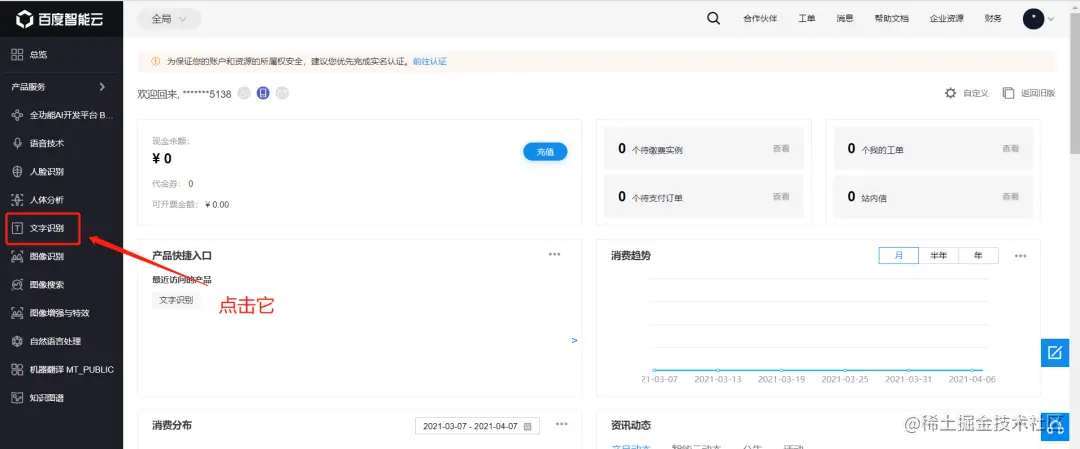Open the headset customer service floating icon
This screenshot has height=449, width=1080.
pyautogui.click(x=1055, y=426)
